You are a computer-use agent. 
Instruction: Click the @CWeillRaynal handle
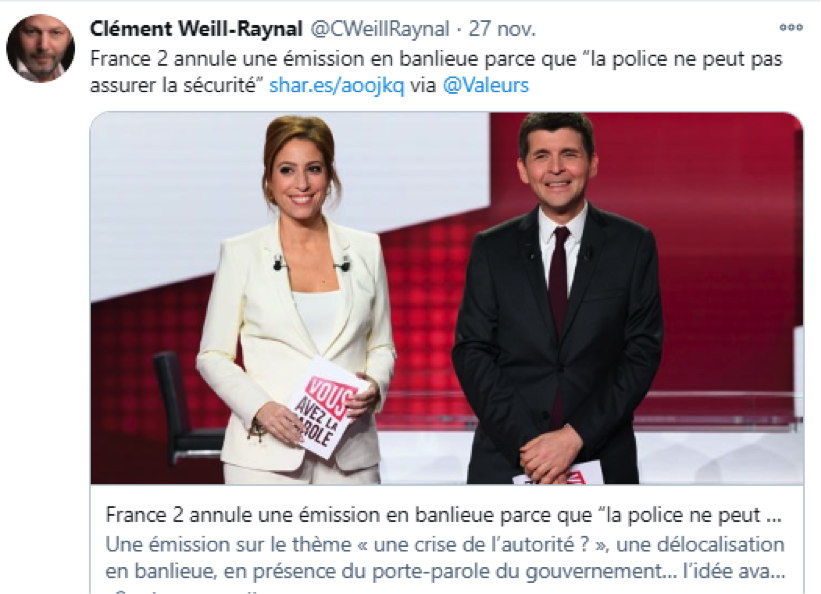pyautogui.click(x=380, y=29)
